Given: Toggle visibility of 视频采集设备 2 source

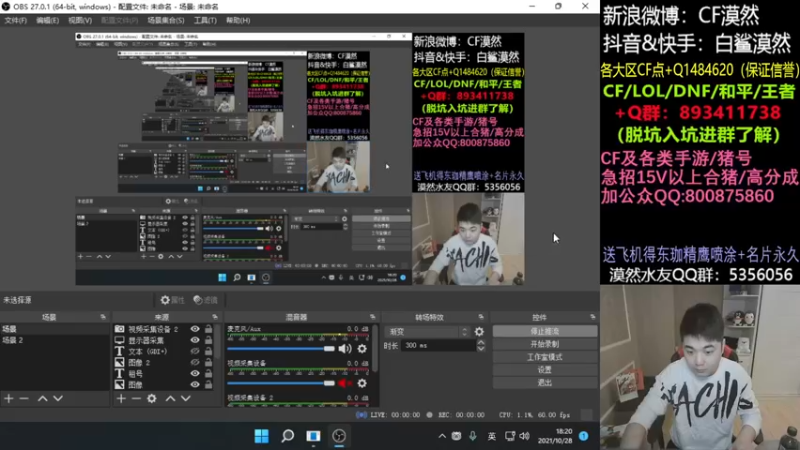Looking at the screenshot, I should (x=195, y=329).
